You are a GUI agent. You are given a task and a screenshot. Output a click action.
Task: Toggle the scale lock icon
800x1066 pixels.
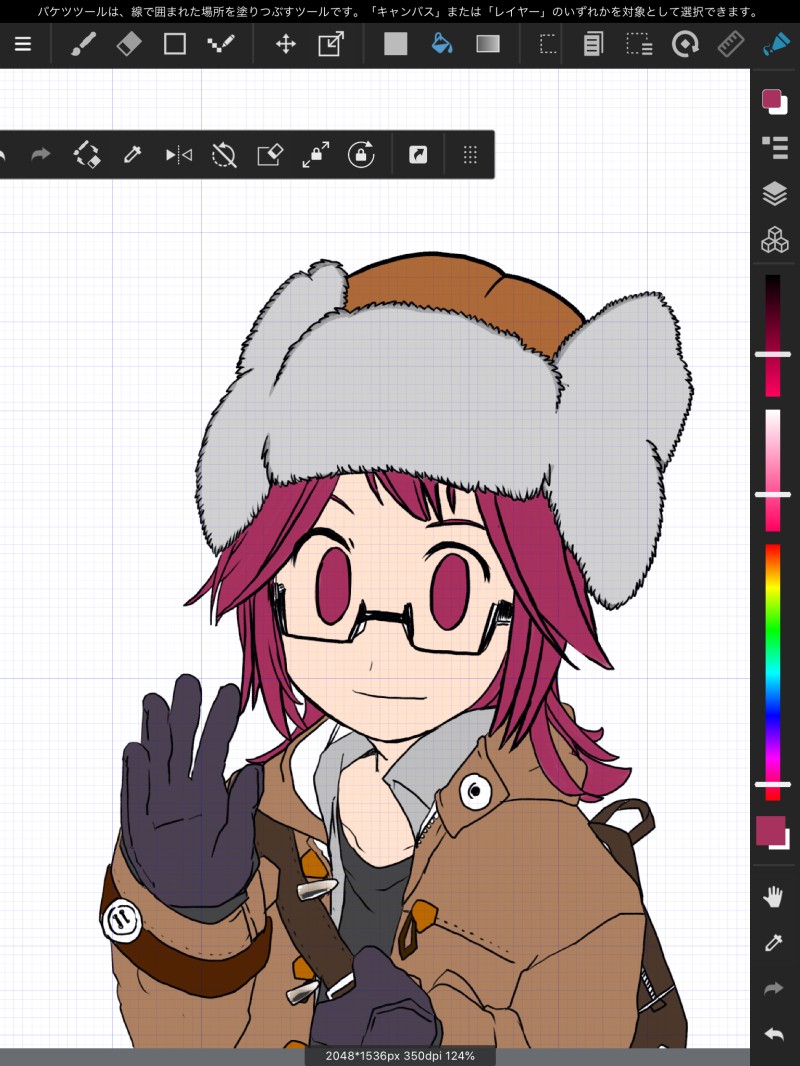click(315, 154)
